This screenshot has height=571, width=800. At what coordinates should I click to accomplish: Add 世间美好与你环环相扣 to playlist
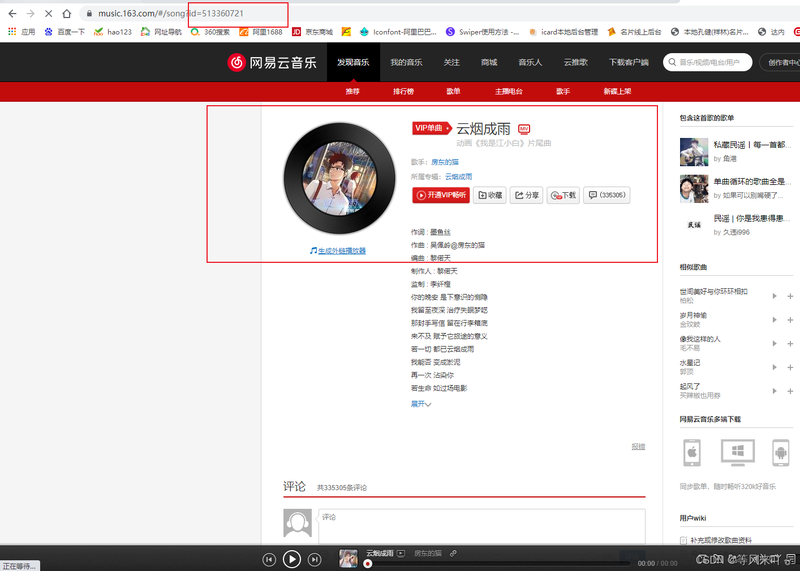[x=790, y=296]
